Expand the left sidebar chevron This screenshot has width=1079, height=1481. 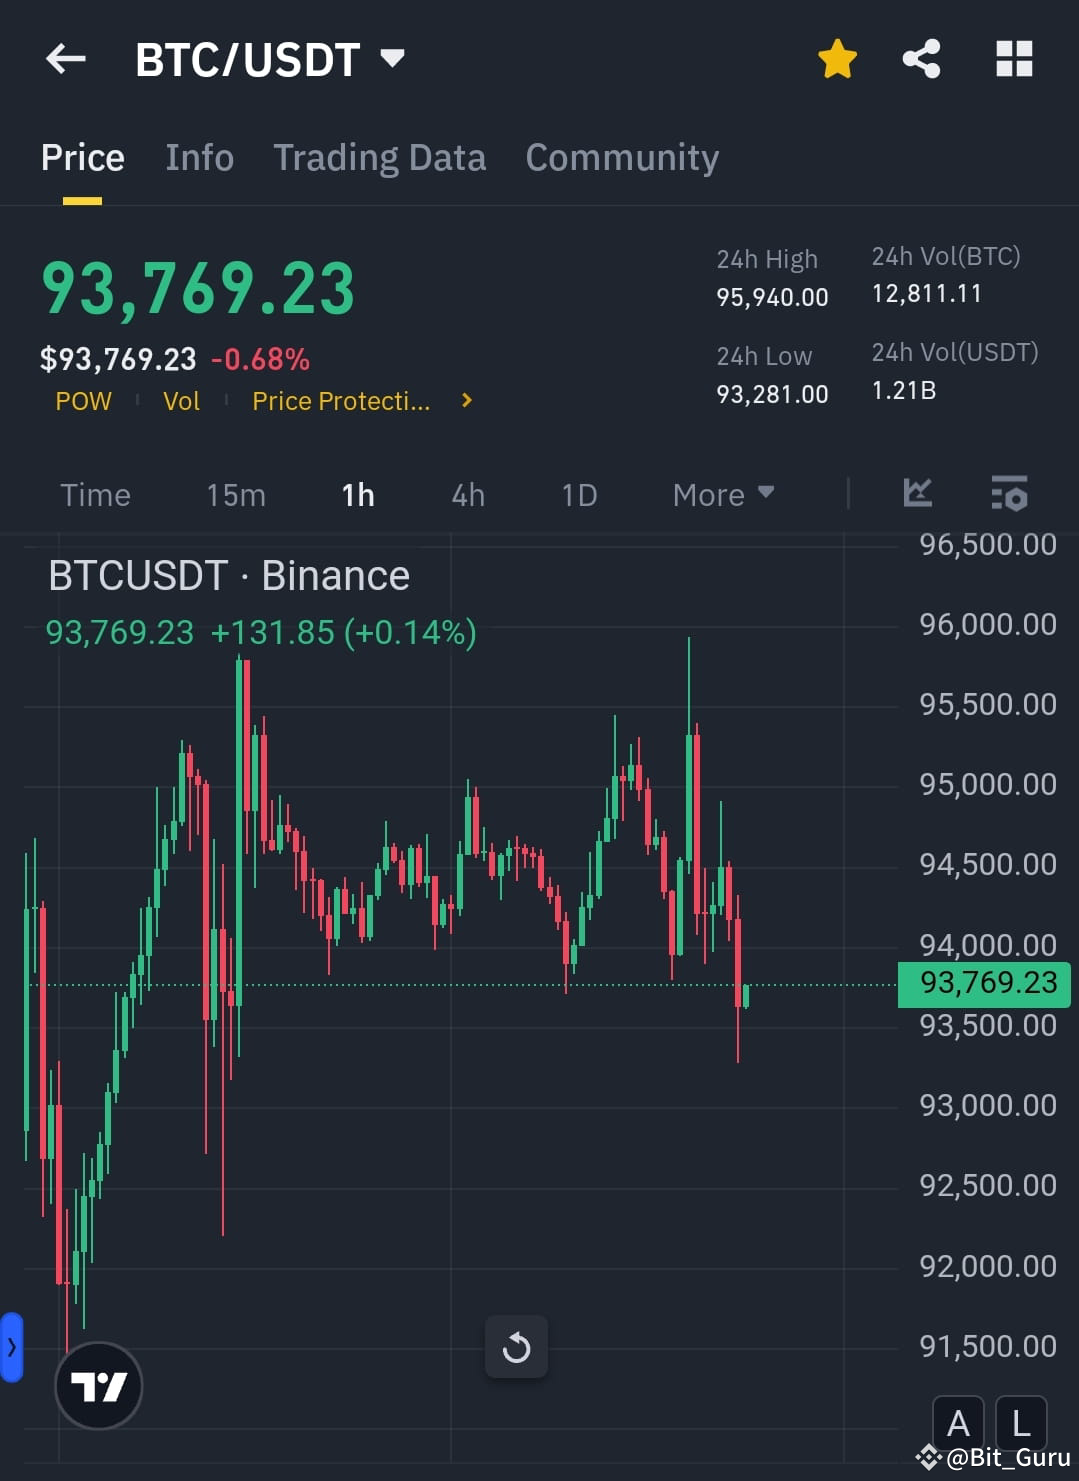(x=11, y=1347)
